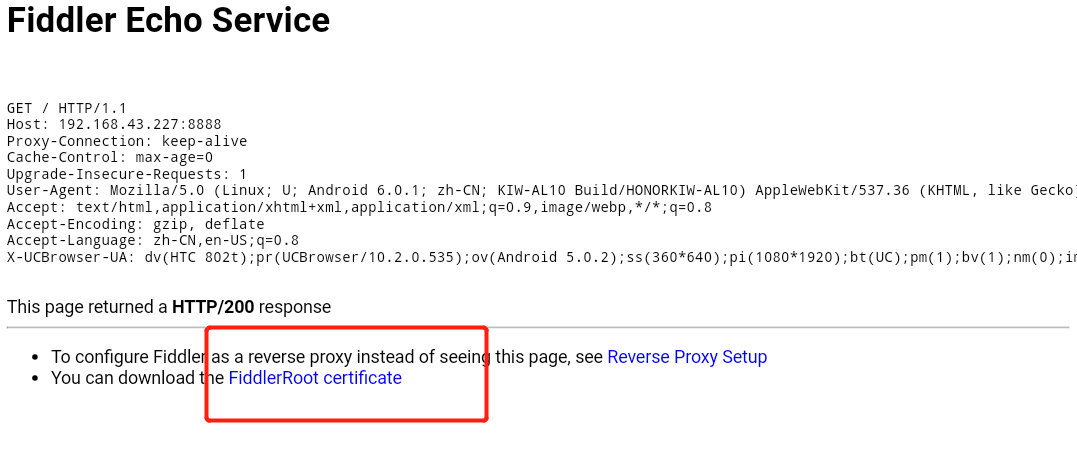Open the Reverse Proxy Setup link
Screen dimensions: 1077x475
(x=687, y=357)
